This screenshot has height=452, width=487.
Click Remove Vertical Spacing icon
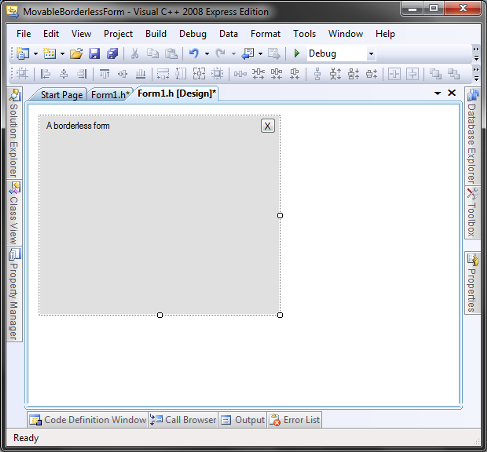click(x=371, y=74)
